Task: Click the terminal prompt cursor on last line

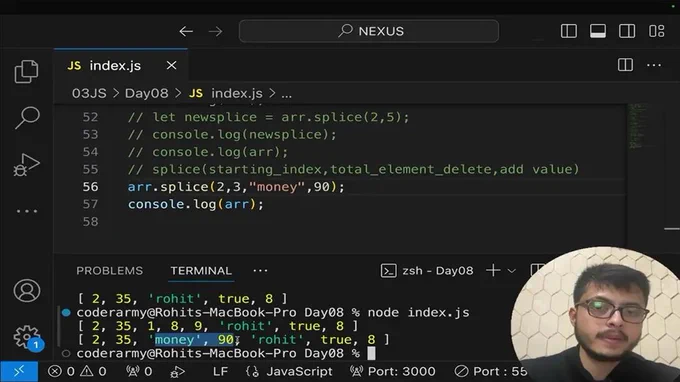Action: click(371, 353)
